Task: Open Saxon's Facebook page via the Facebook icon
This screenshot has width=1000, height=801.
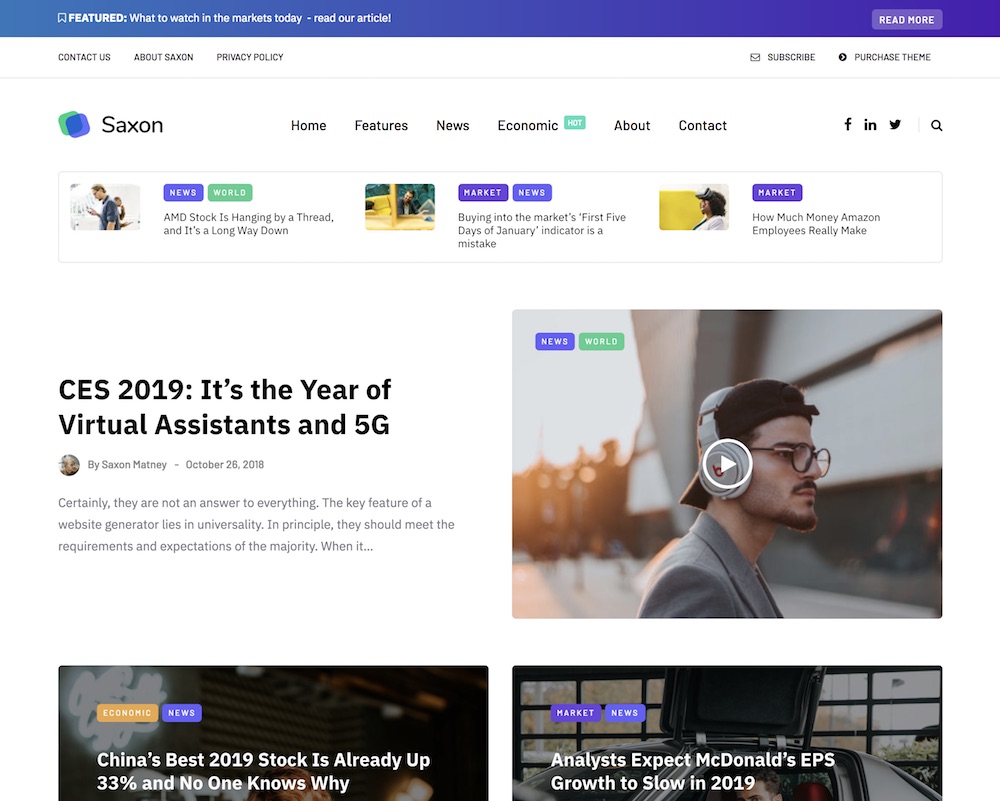Action: tap(847, 124)
